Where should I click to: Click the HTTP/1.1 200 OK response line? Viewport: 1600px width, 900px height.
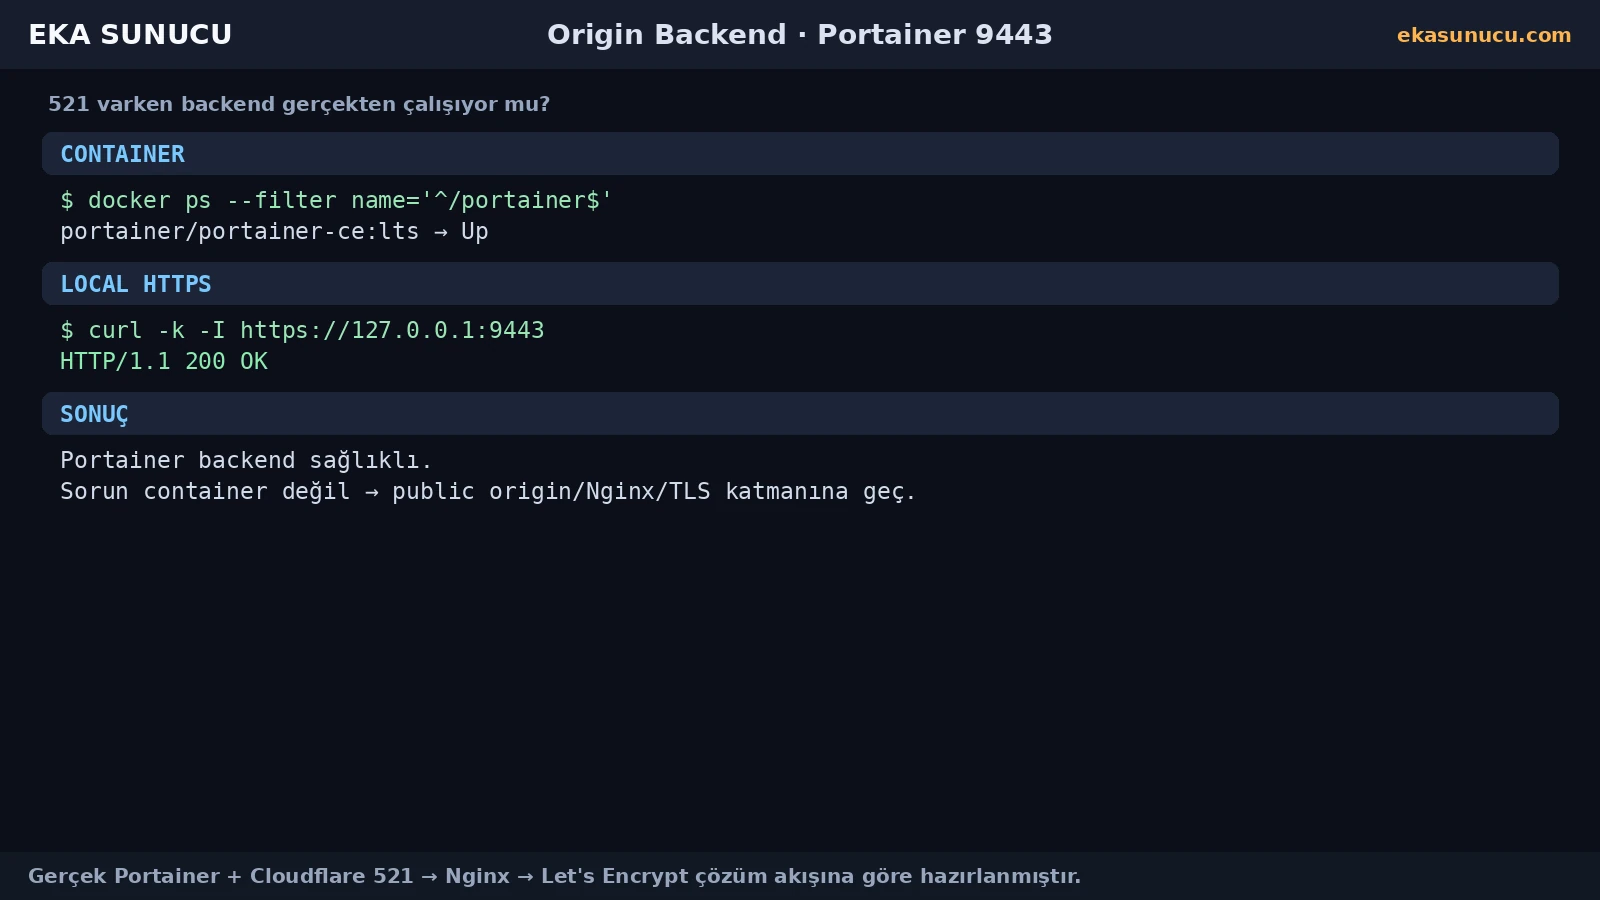click(164, 361)
